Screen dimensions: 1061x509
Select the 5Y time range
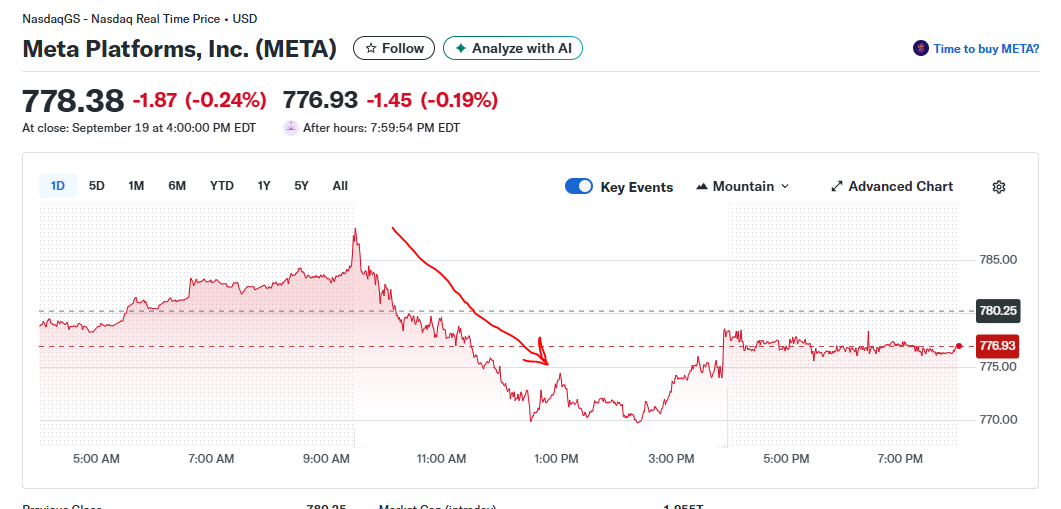pos(301,185)
